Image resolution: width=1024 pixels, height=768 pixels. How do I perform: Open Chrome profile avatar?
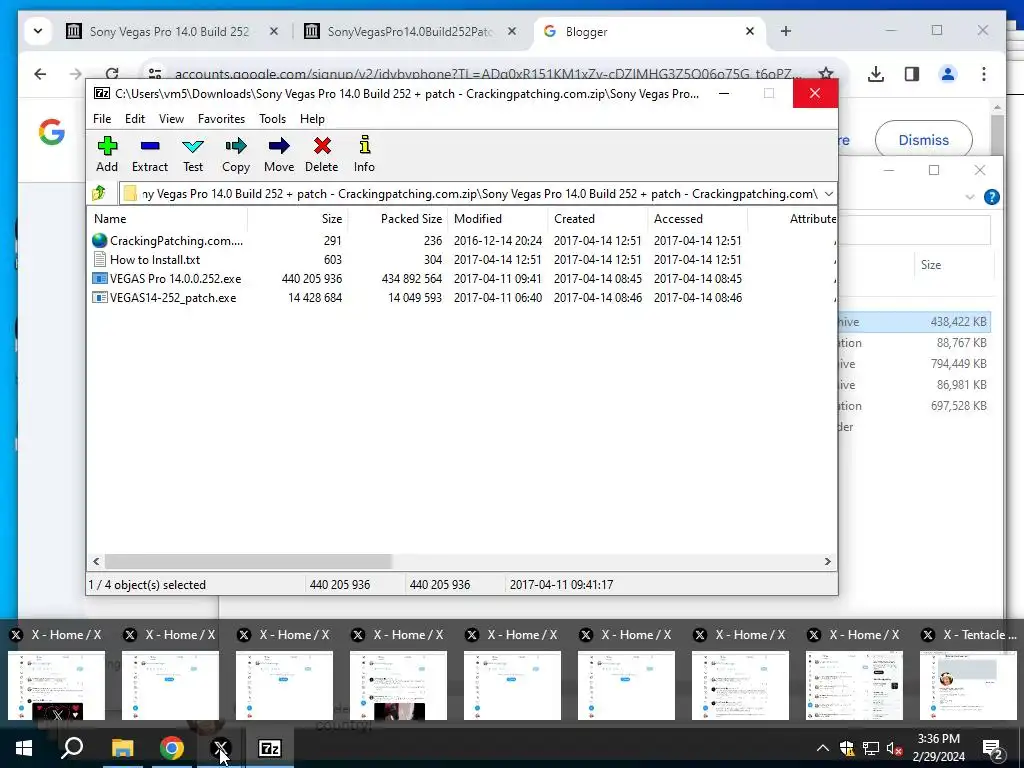(x=948, y=74)
